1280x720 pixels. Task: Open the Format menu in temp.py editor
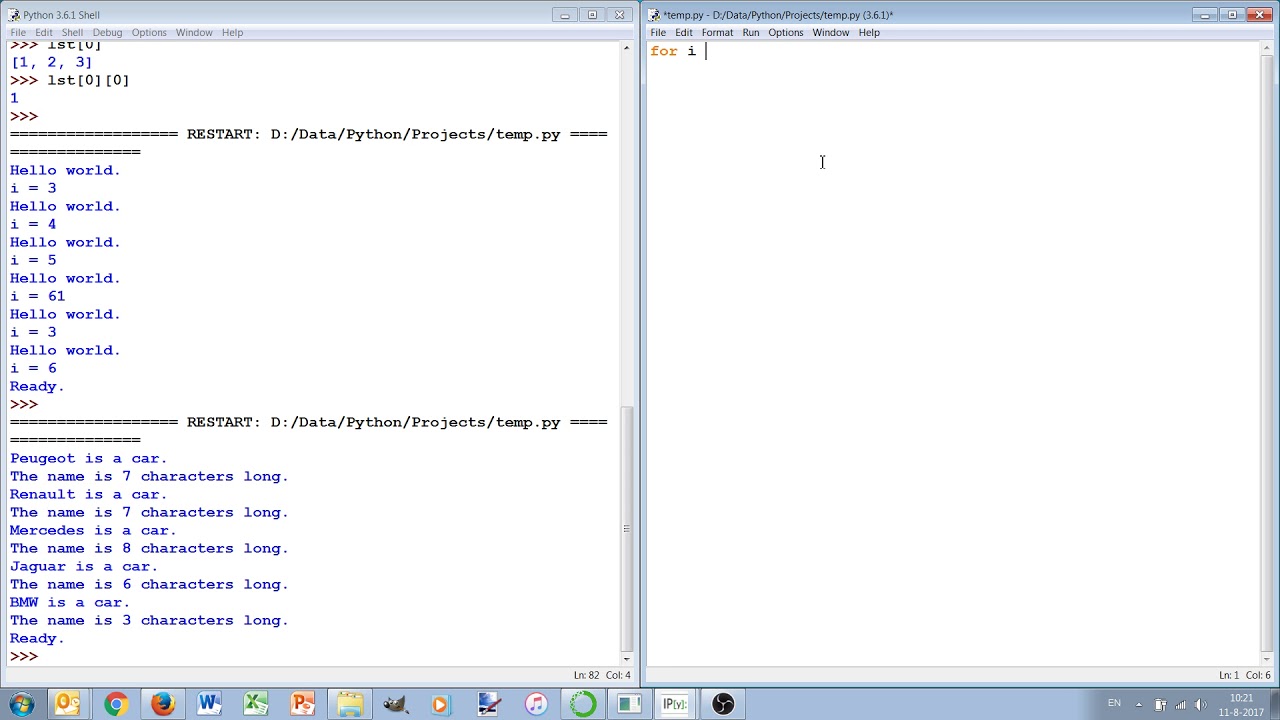(x=717, y=32)
